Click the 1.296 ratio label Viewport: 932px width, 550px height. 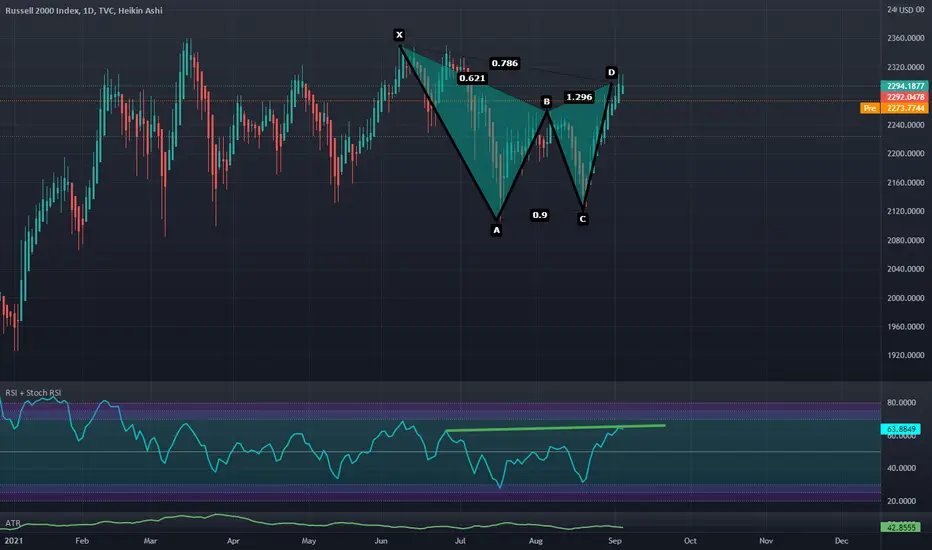(x=579, y=97)
